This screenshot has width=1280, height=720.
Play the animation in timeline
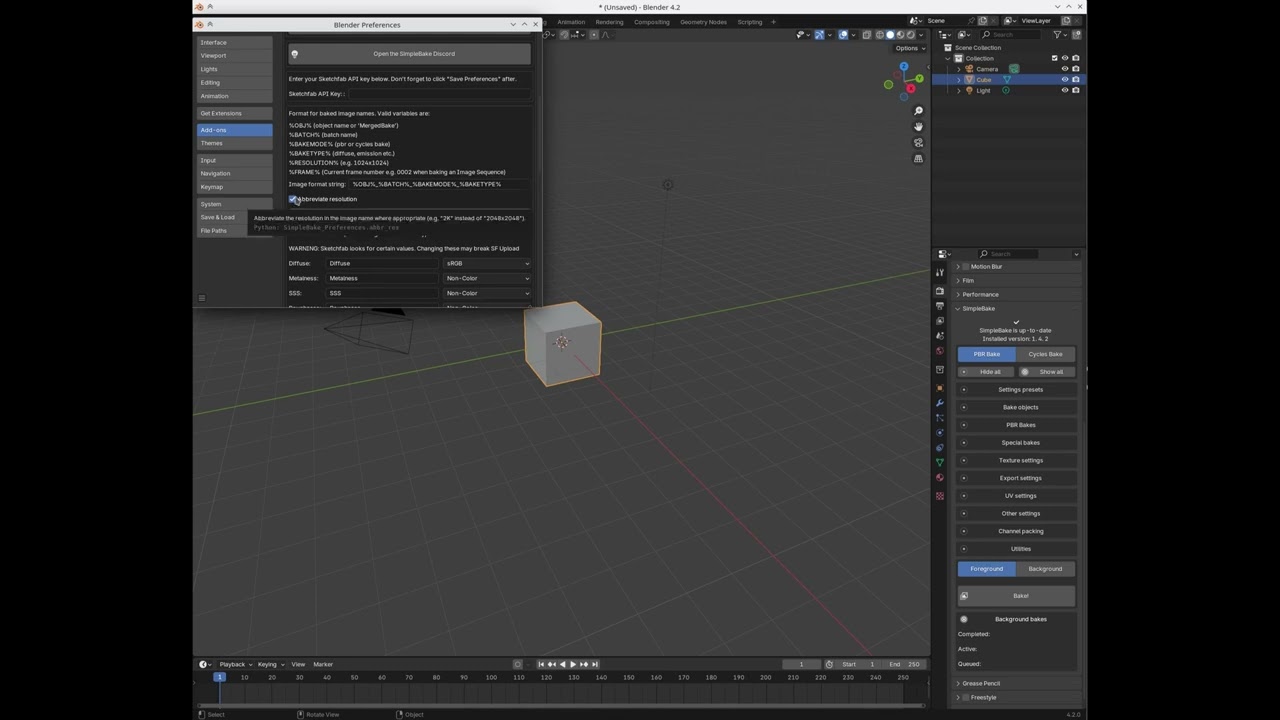coord(573,664)
